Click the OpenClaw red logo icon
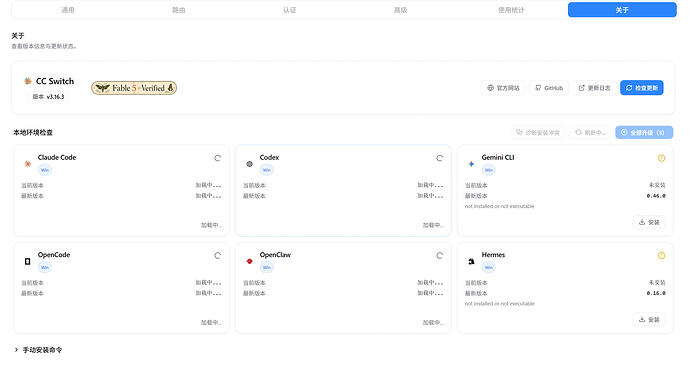690x367 pixels. coord(250,261)
